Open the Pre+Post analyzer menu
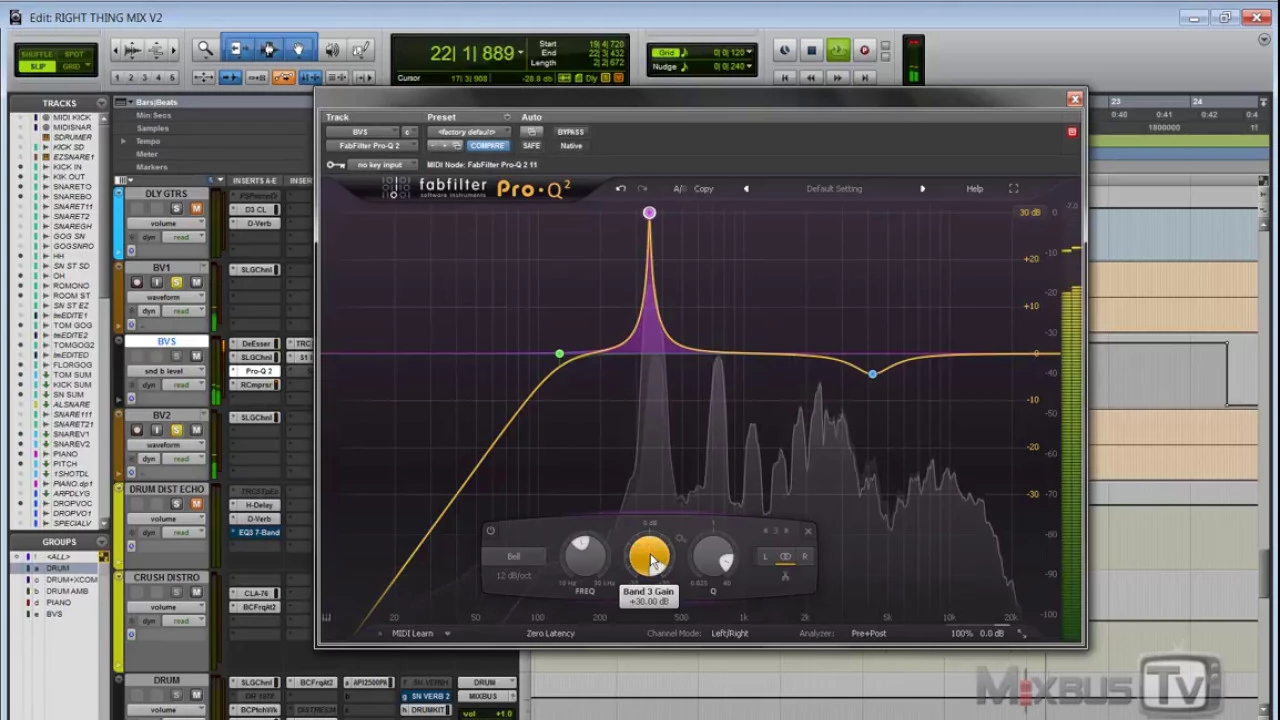 point(868,633)
